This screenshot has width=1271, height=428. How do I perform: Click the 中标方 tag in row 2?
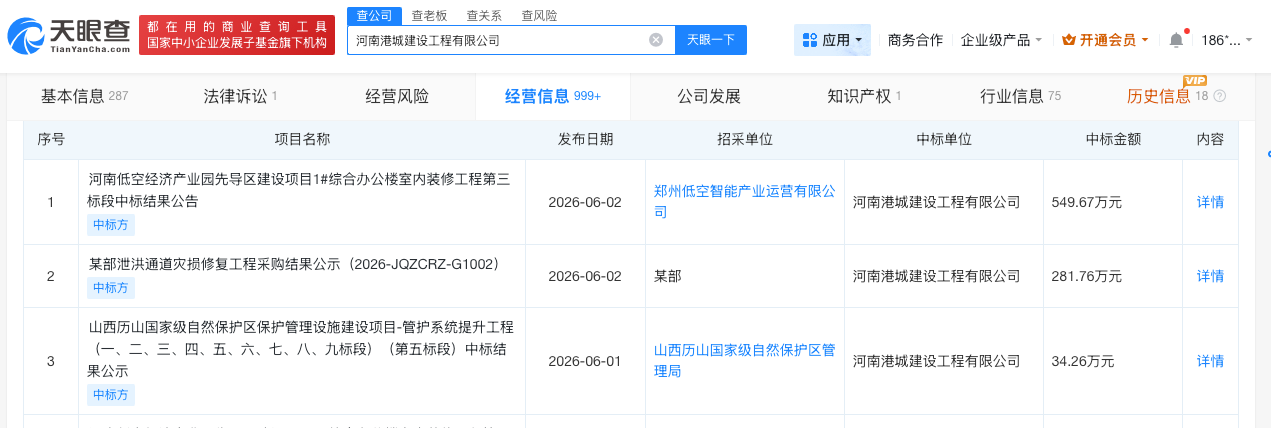coord(111,288)
